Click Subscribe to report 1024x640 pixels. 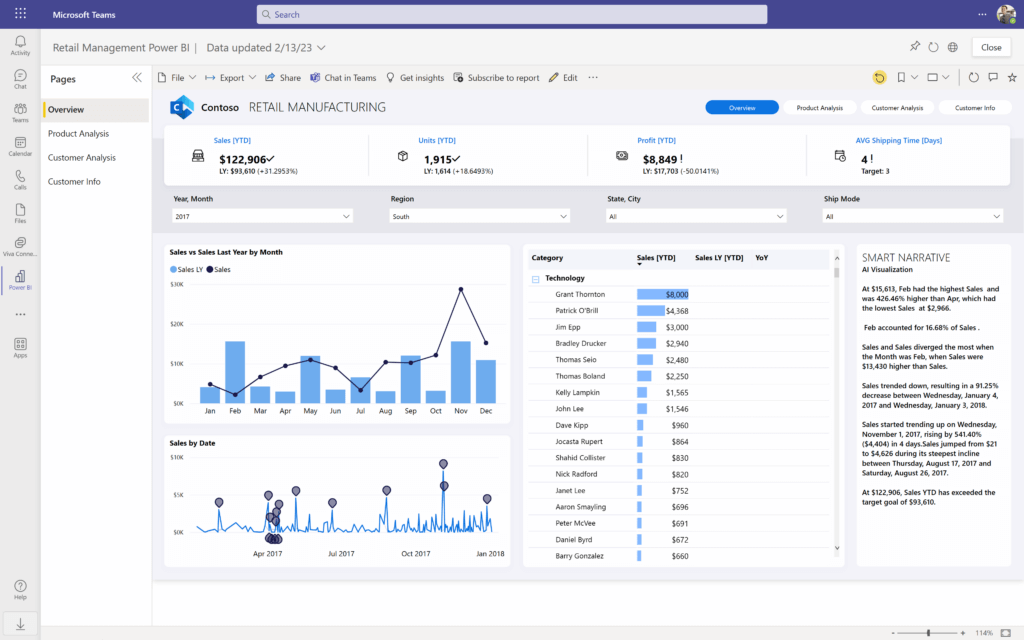pyautogui.click(x=496, y=78)
